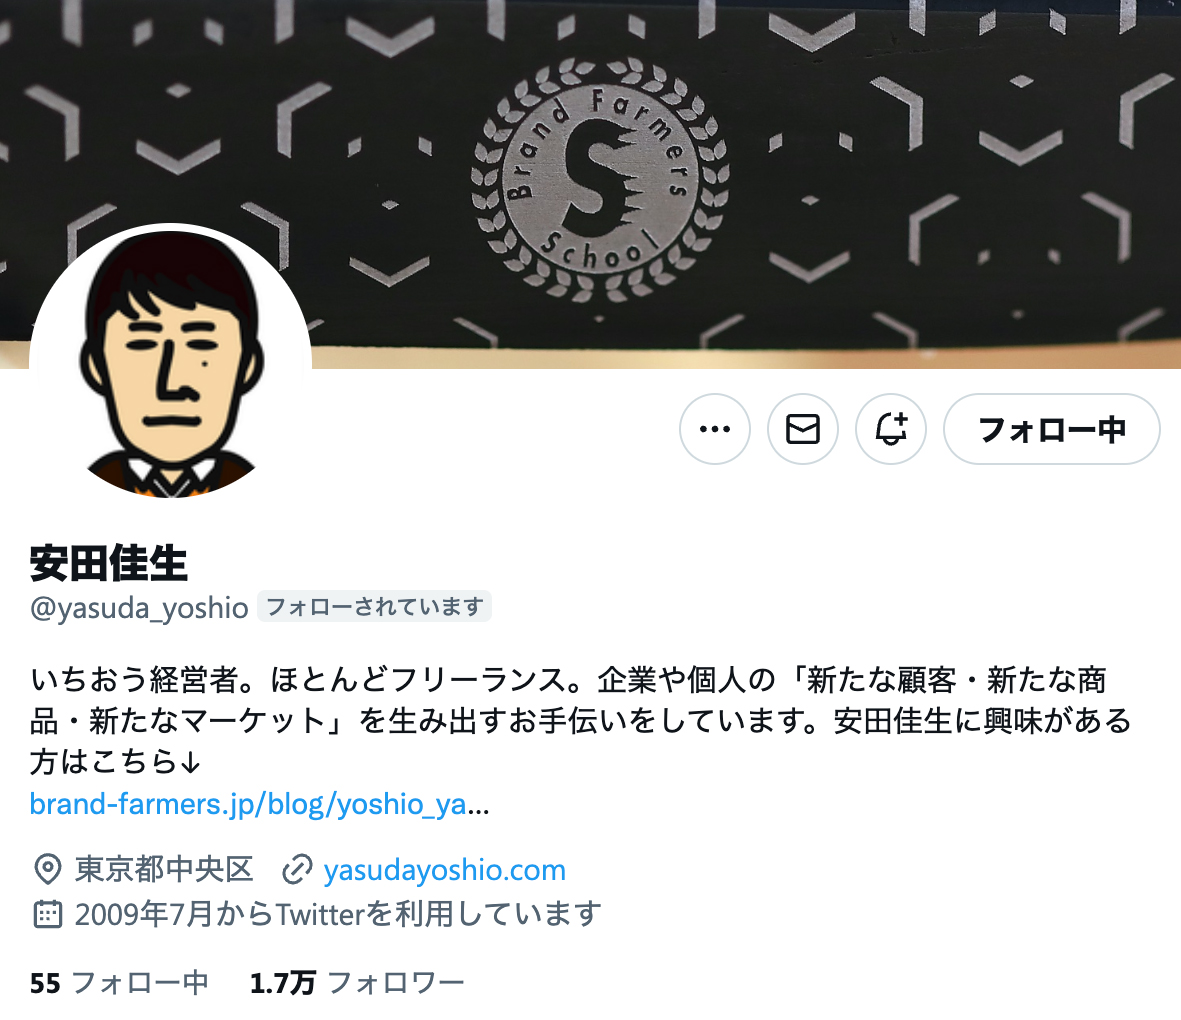
Task: Open the cartoon face profile avatar
Action: (x=170, y=363)
